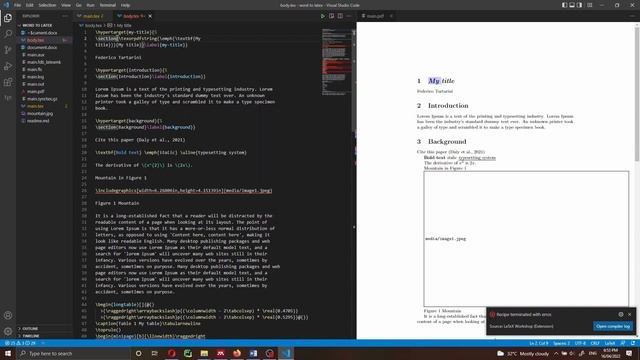Click the CRLF line ending status item

click(595, 343)
